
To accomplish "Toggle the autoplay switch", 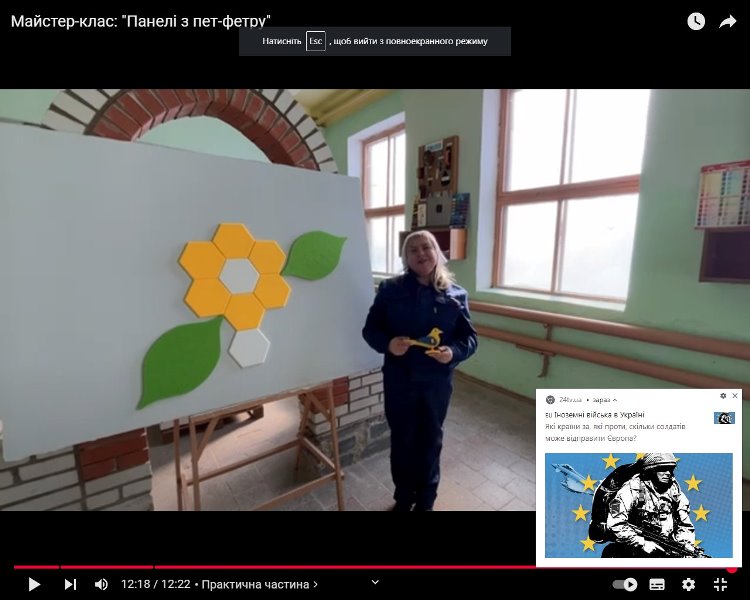I will point(625,584).
